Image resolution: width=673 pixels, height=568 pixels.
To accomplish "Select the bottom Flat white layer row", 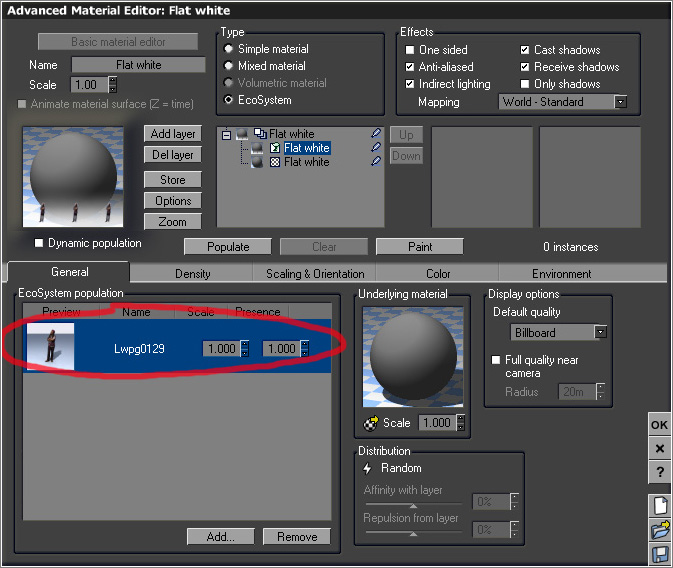I will tap(307, 162).
